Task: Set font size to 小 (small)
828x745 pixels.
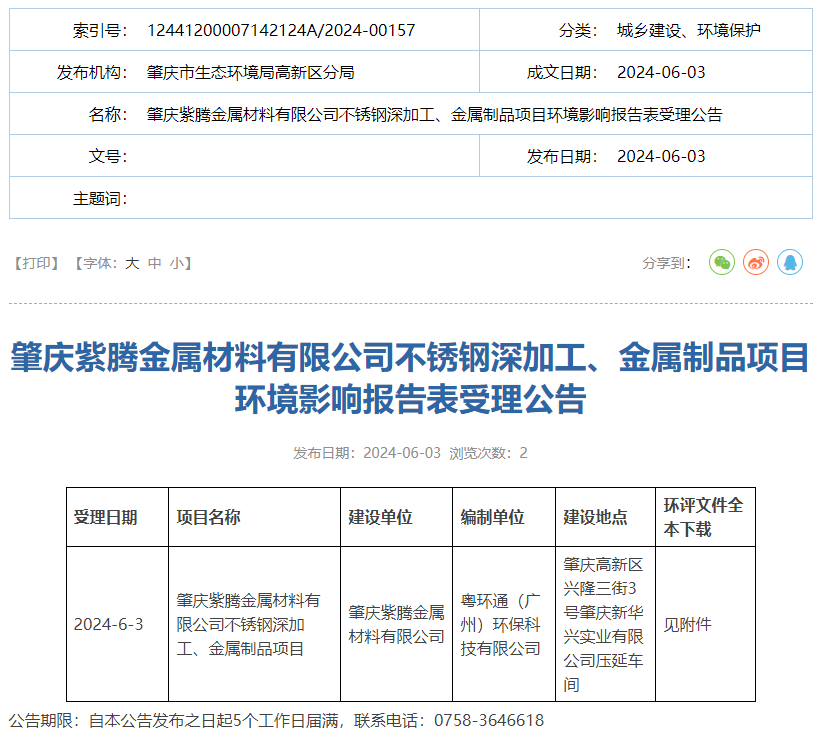Action: pos(176,263)
